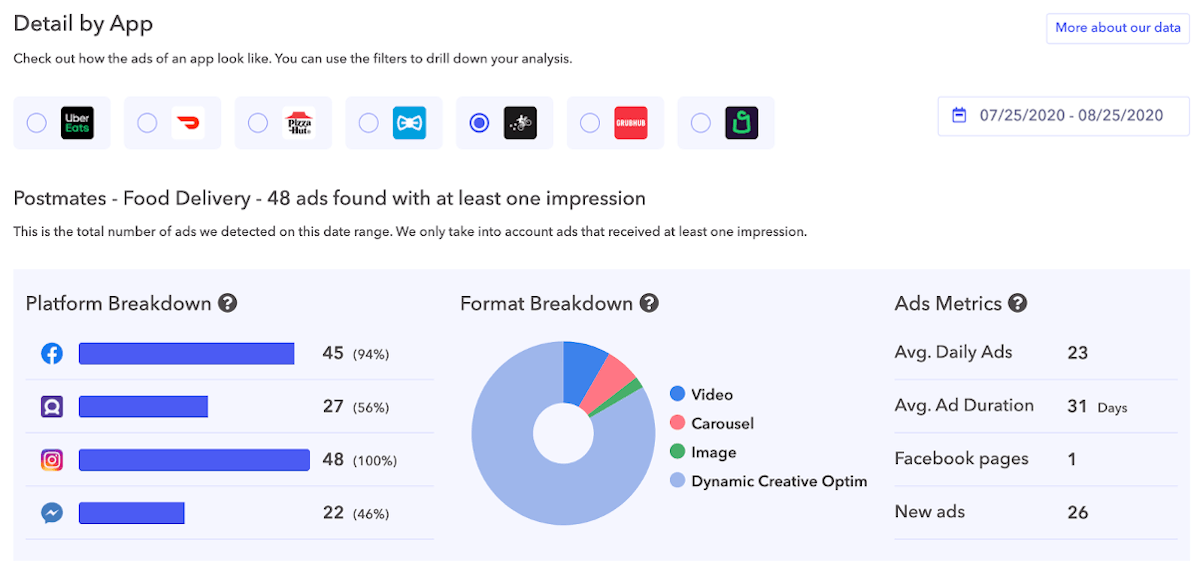The width and height of the screenshot is (1200, 572).
Task: Click the Facebook platform icon
Action: pos(52,353)
